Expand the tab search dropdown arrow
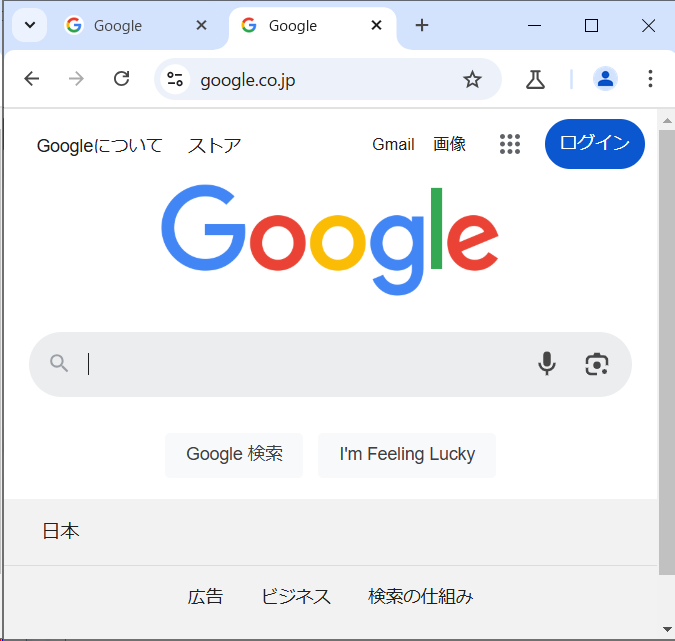This screenshot has width=675, height=641. [x=30, y=25]
